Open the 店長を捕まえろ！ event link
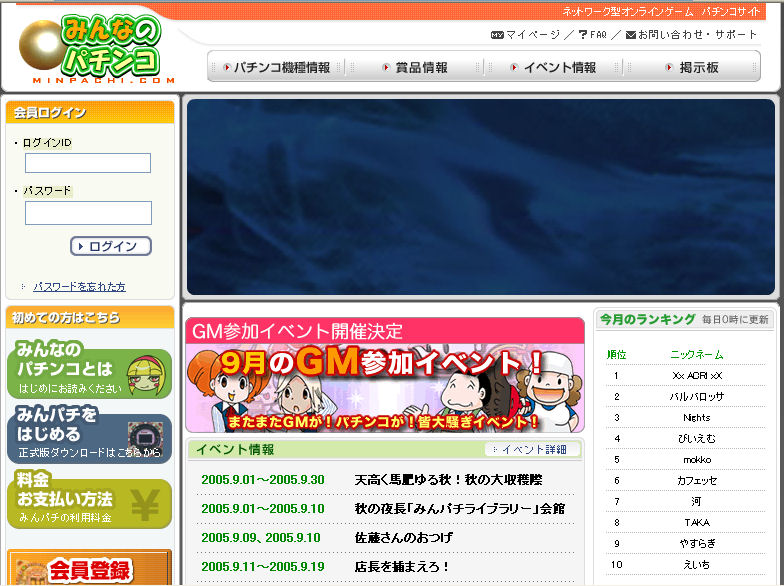Screen dimensions: 784x586 (404, 566)
